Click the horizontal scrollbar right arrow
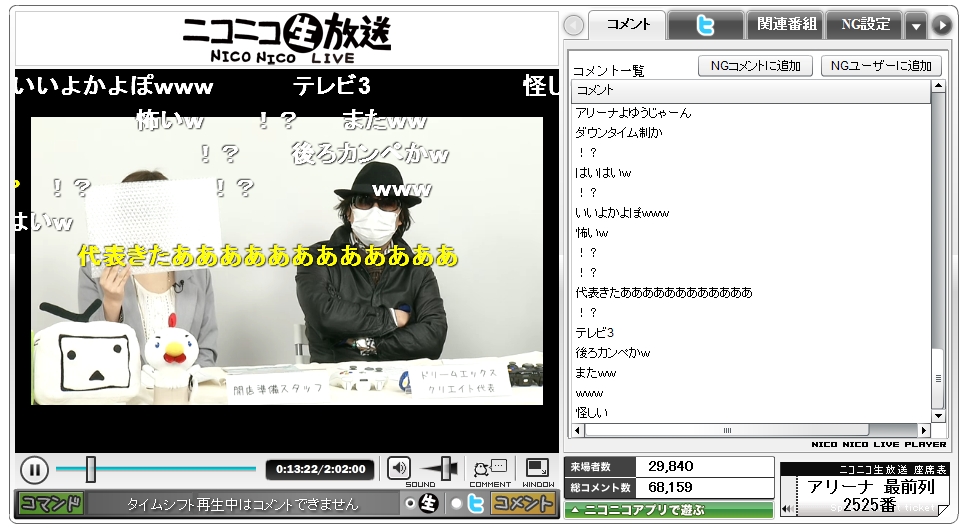 pyautogui.click(x=924, y=430)
